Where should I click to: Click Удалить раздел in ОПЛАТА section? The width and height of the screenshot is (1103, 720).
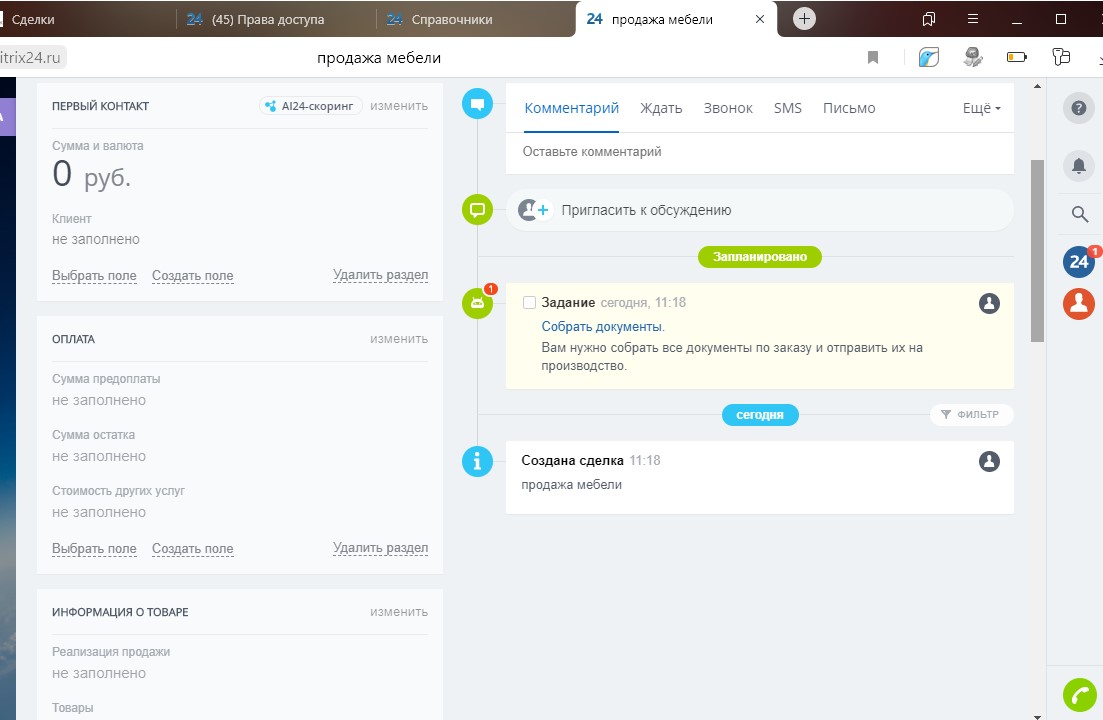381,548
